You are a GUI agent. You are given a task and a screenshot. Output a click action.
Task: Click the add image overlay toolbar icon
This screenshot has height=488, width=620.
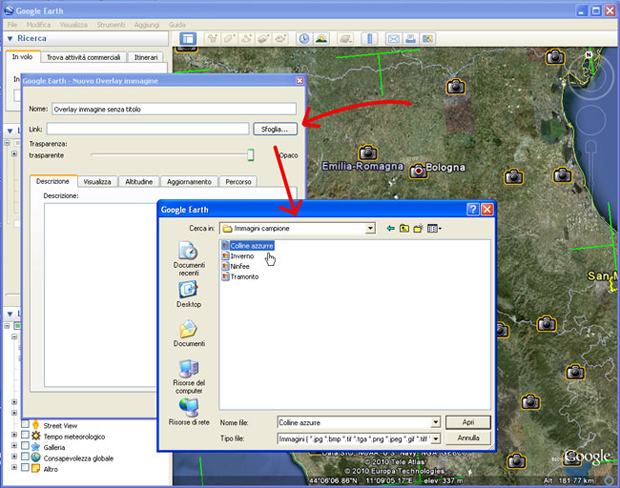(263, 39)
